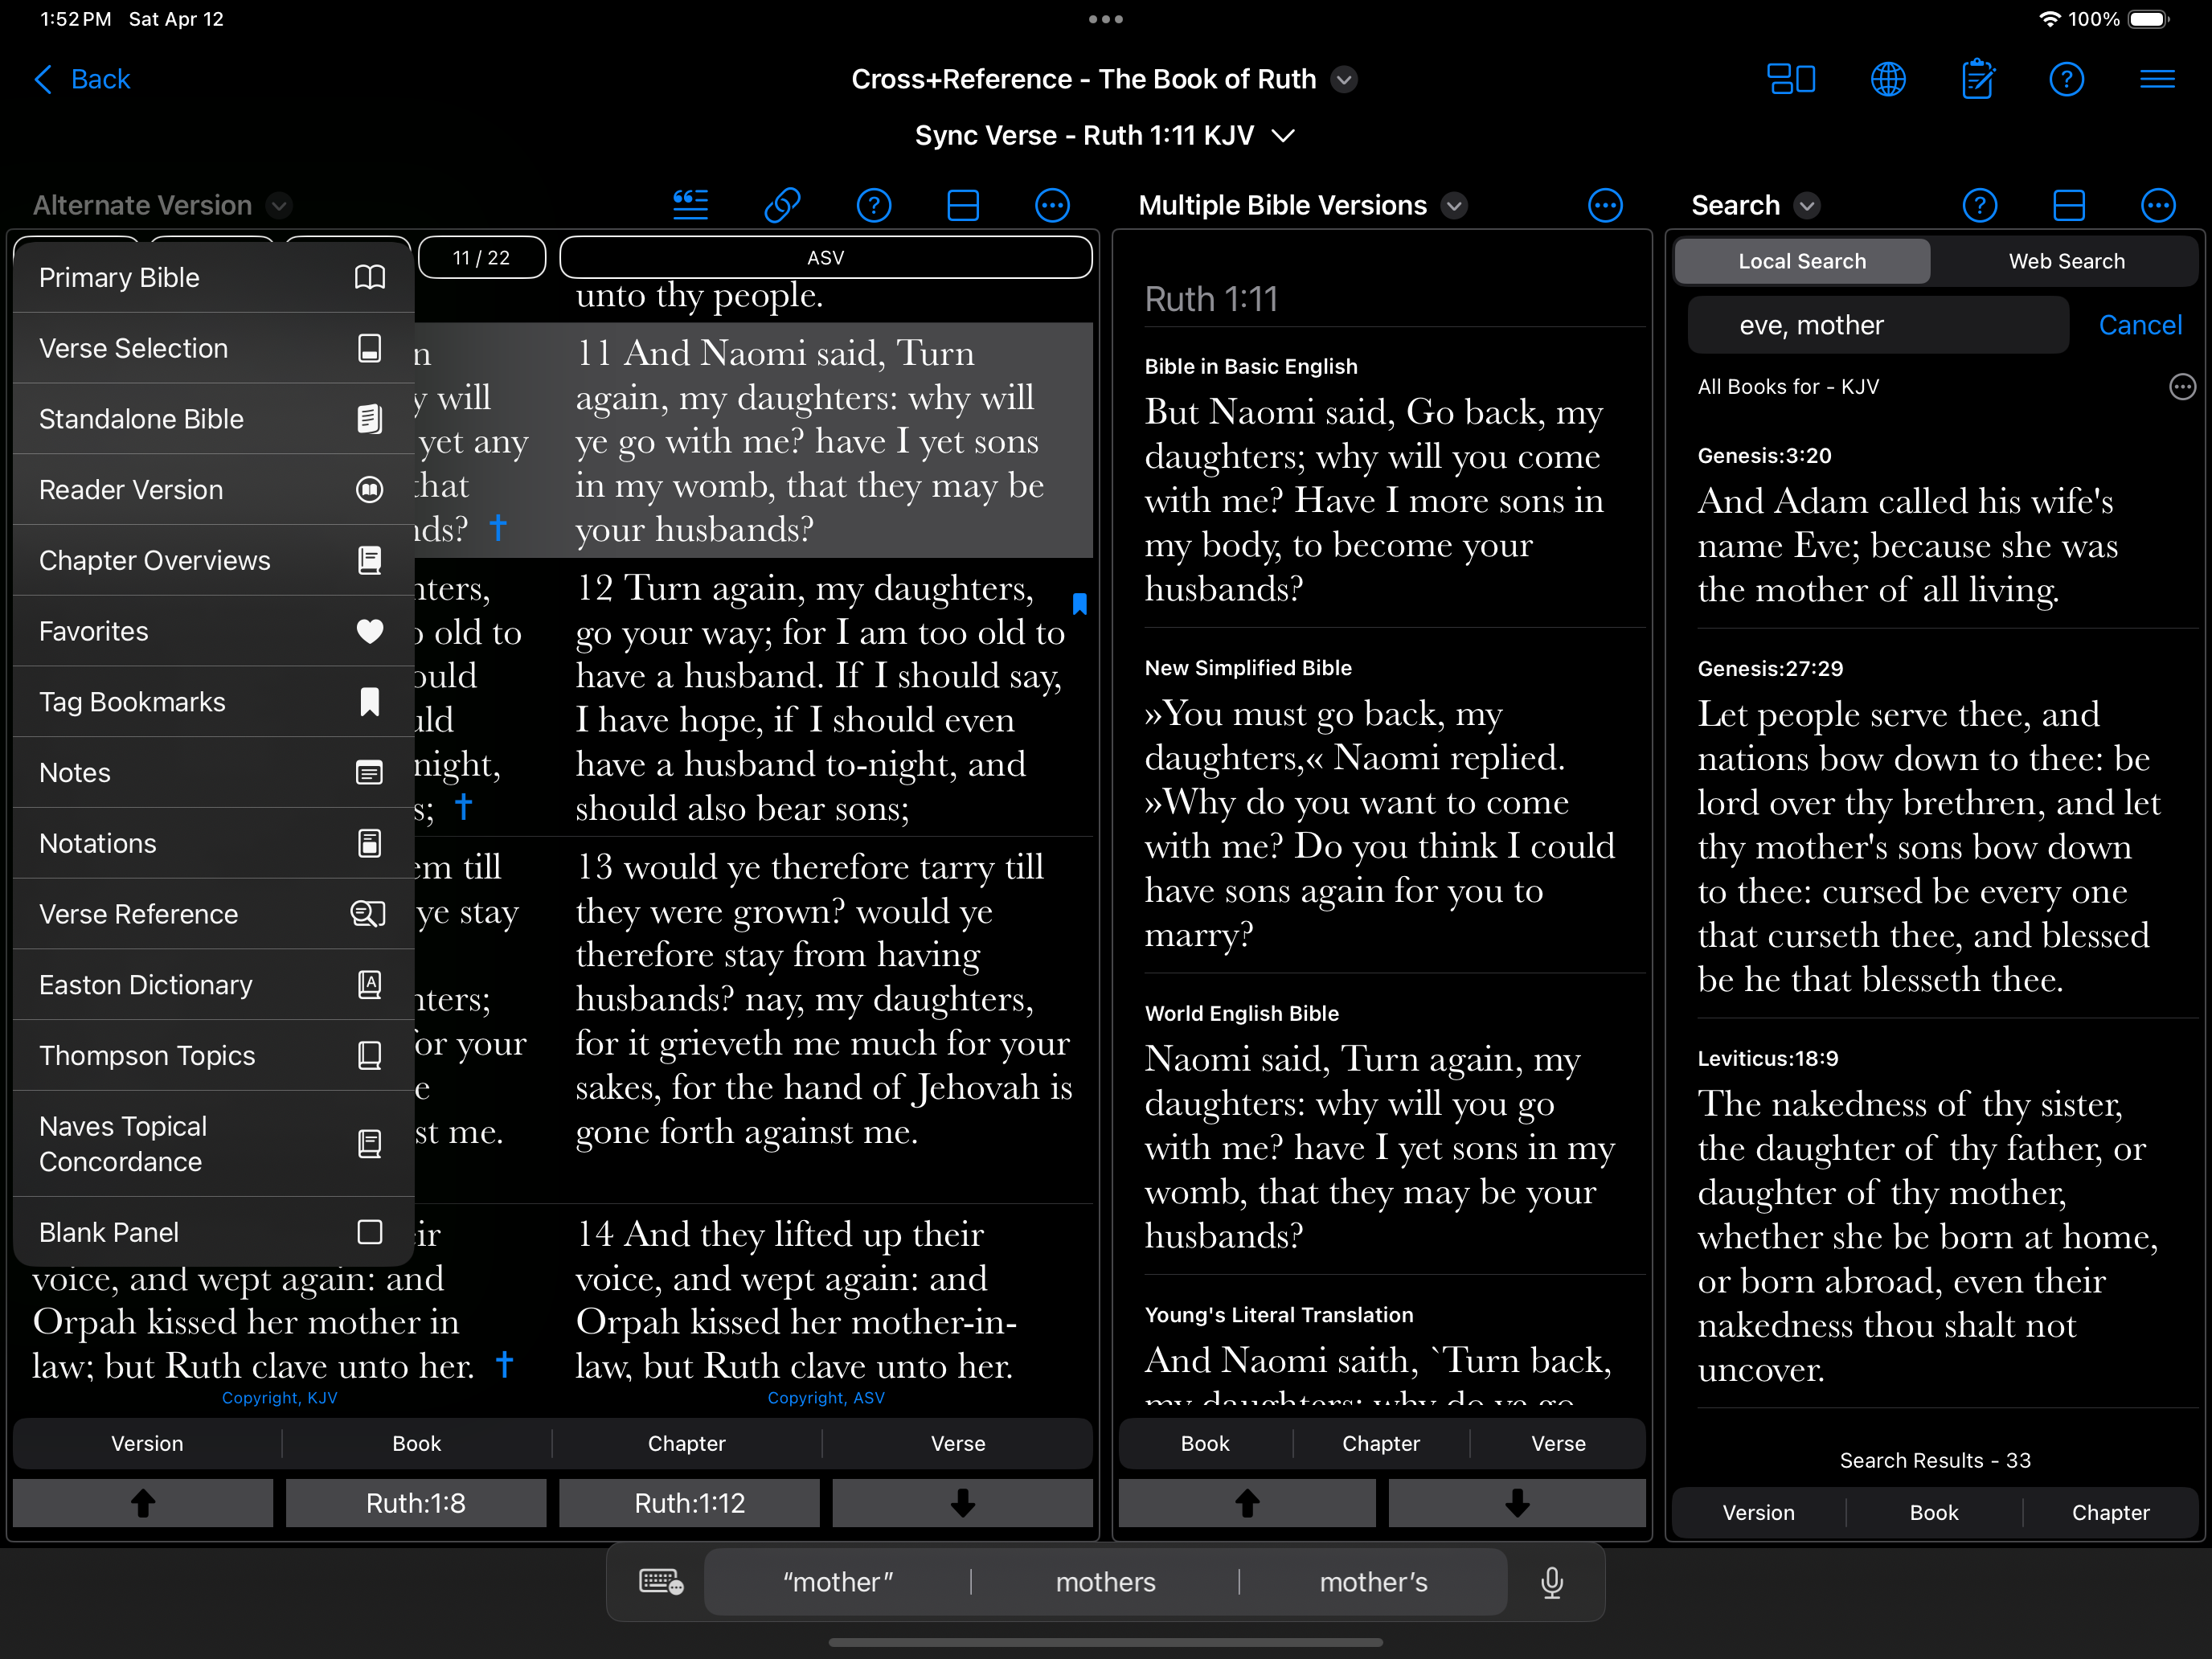
Task: Choose Chapter Overviews from panel menu
Action: [x=213, y=560]
